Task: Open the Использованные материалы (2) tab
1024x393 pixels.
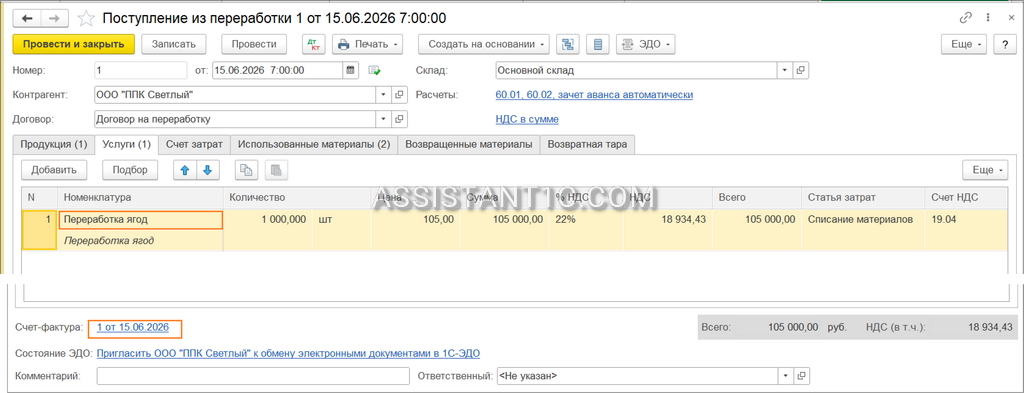Action: tap(314, 144)
